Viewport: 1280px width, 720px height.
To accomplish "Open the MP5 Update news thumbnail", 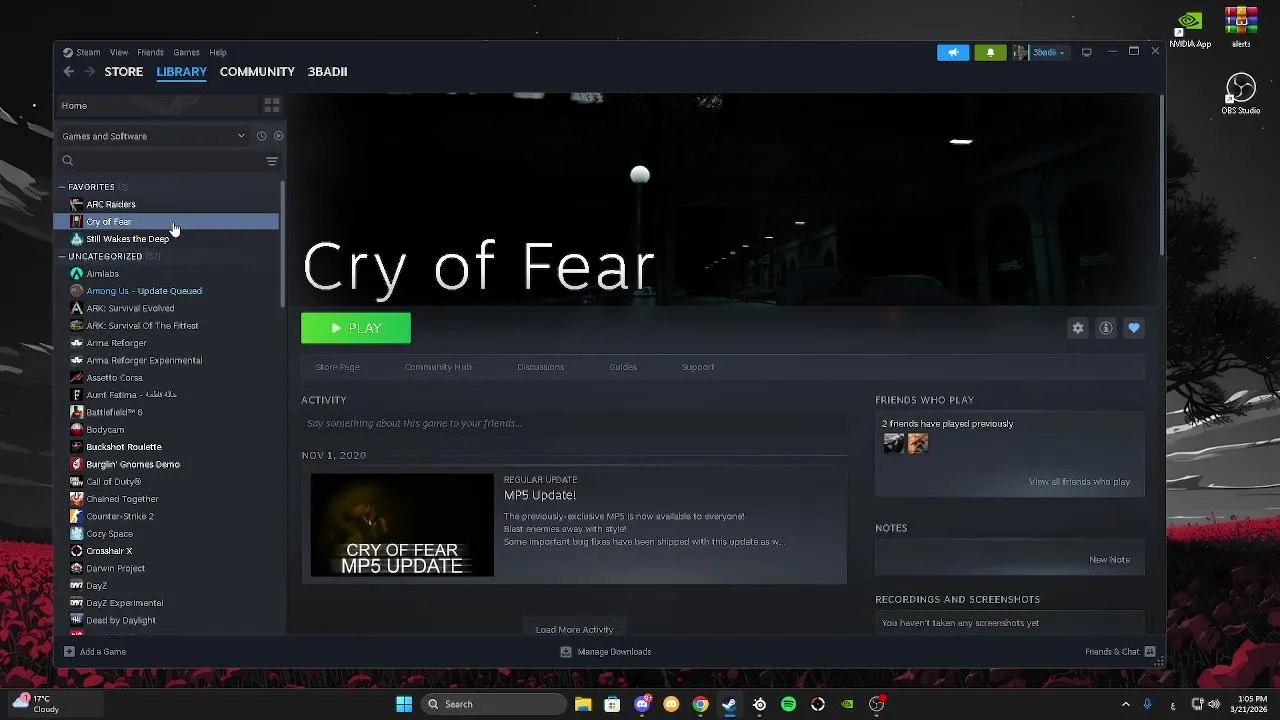I will tap(402, 525).
